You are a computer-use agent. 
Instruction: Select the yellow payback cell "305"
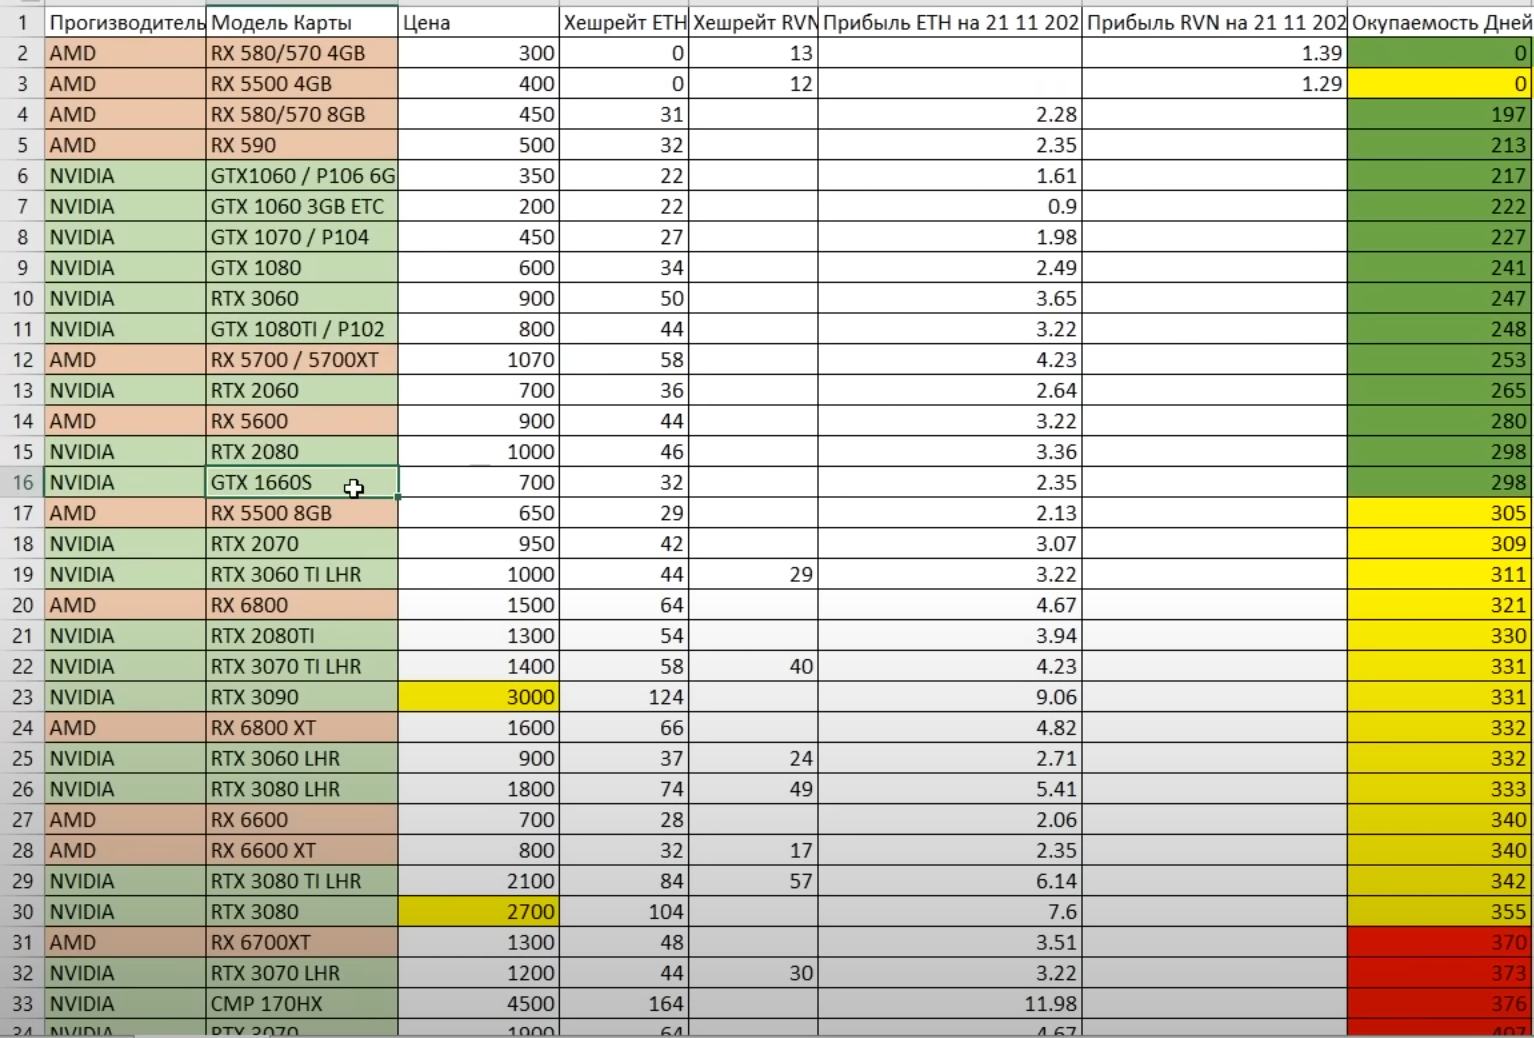coord(1441,513)
